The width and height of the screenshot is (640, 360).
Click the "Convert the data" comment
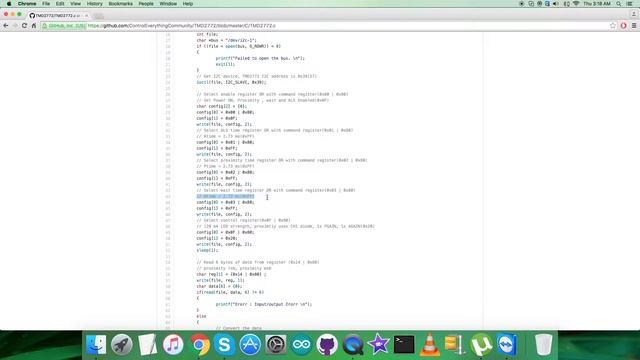(x=239, y=328)
